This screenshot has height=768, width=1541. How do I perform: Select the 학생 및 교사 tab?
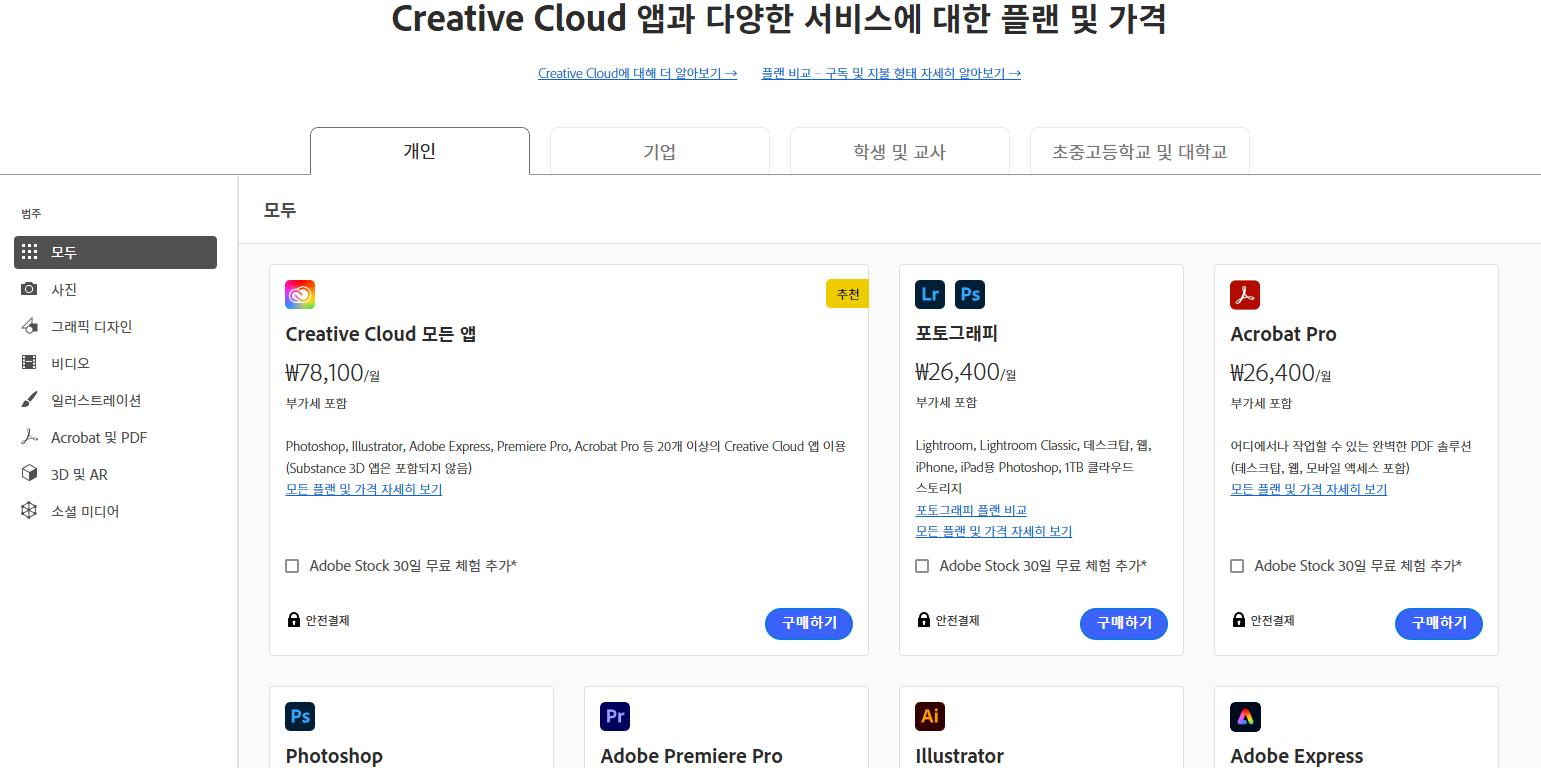[x=900, y=151]
